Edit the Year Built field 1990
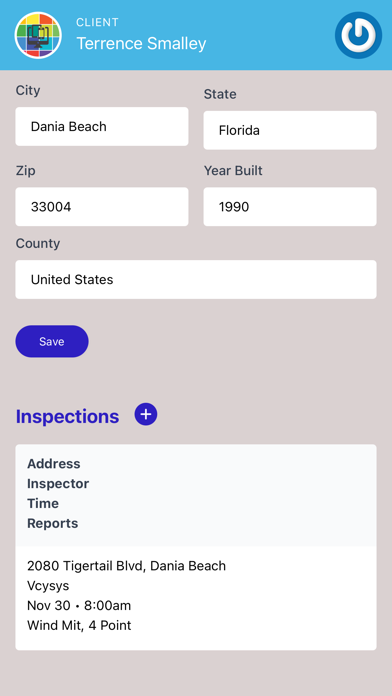 (x=290, y=206)
